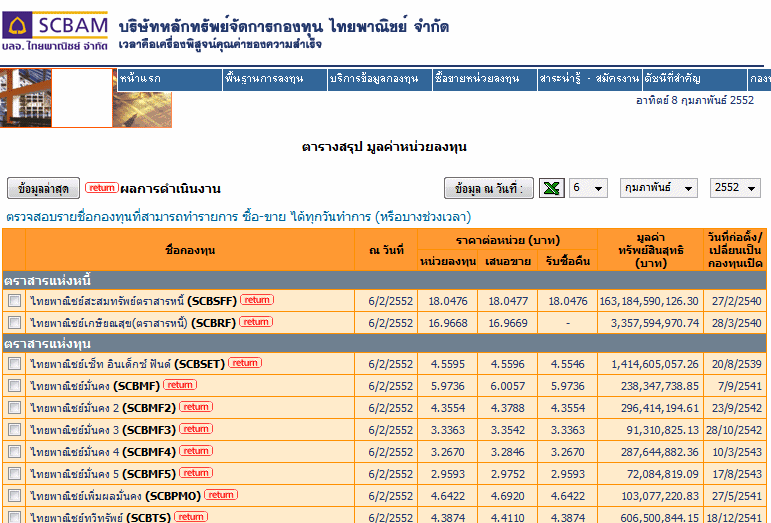This screenshot has width=771, height=523.
Task: Open the month dropdown showing กุมภาพันธ์
Action: 658,188
